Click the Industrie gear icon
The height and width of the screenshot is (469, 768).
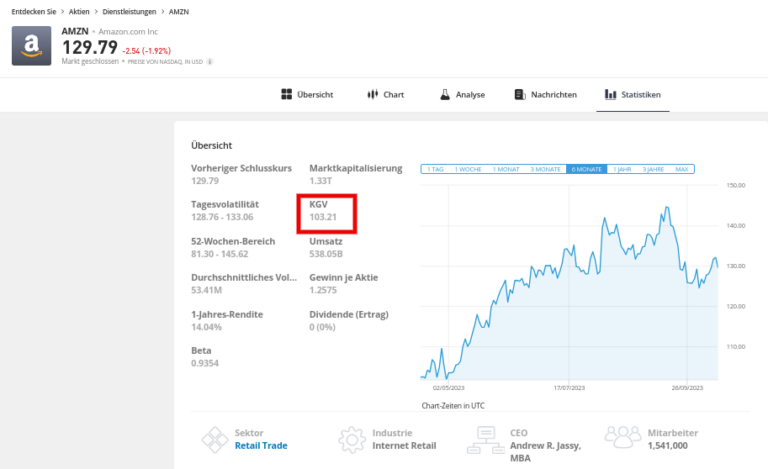click(x=352, y=440)
